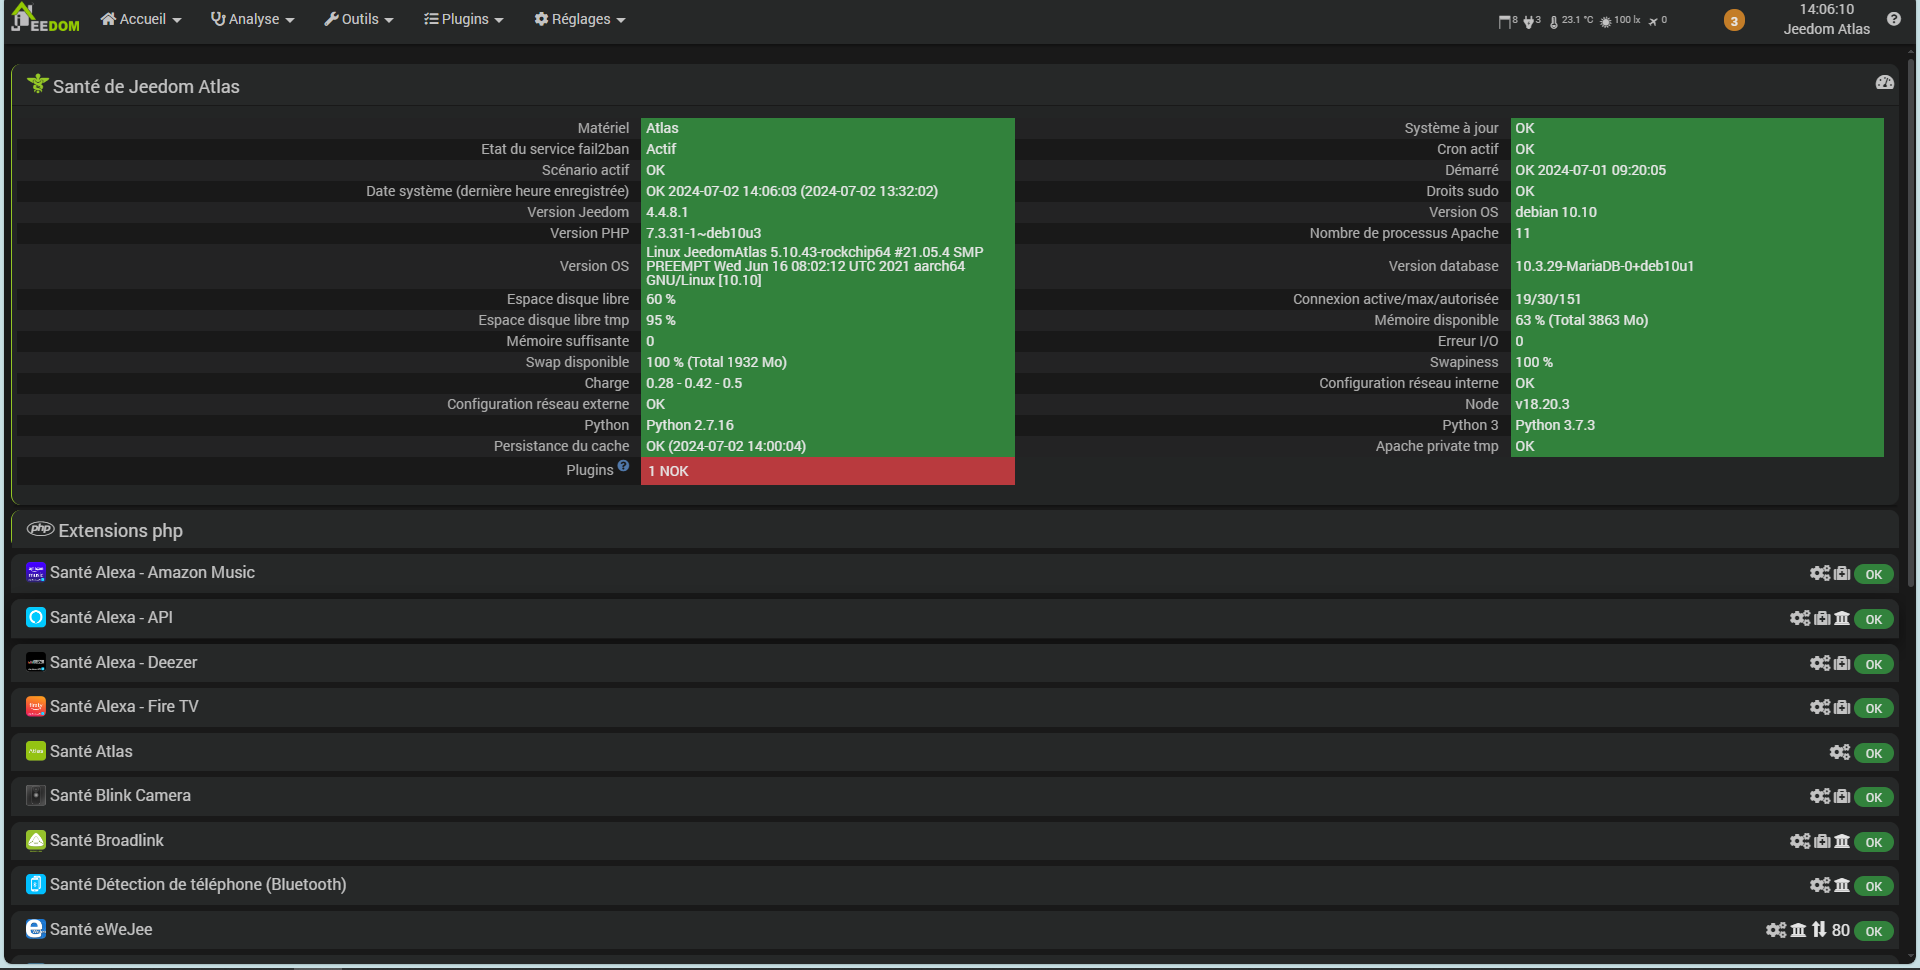Click the columned building icon on eWeJee row
Screen dimensions: 1920x970
pos(1798,930)
